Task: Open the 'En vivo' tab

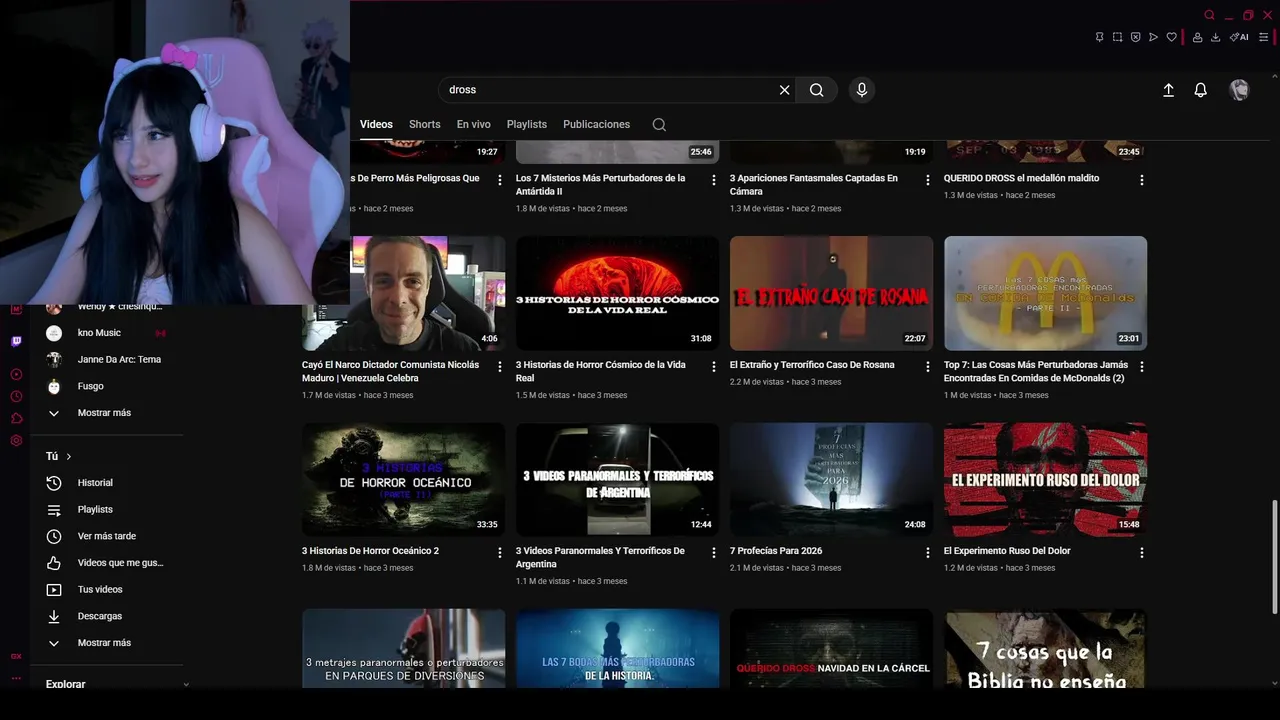Action: click(473, 125)
